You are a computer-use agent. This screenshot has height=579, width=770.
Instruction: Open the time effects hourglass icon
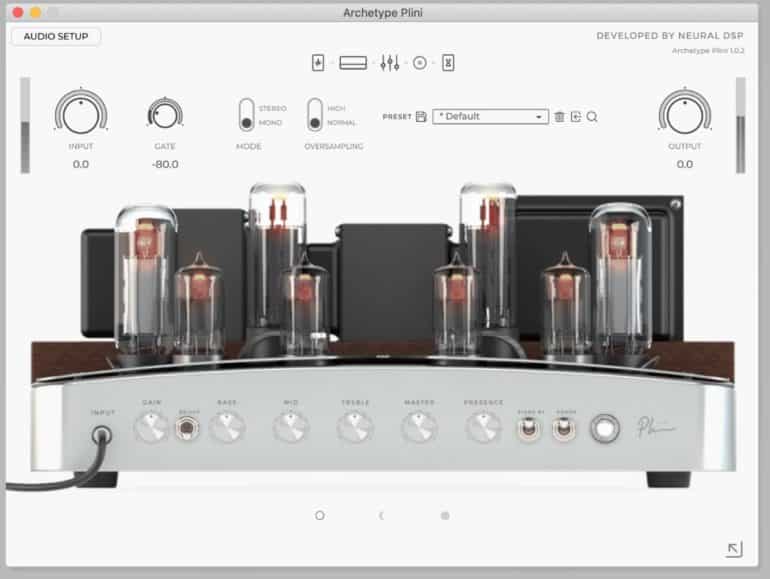(x=449, y=63)
